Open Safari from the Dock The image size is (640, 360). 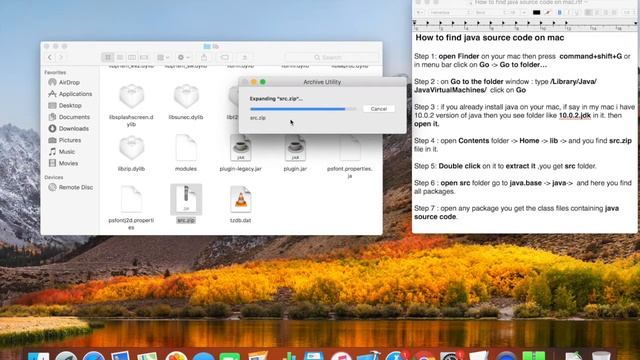(93, 356)
